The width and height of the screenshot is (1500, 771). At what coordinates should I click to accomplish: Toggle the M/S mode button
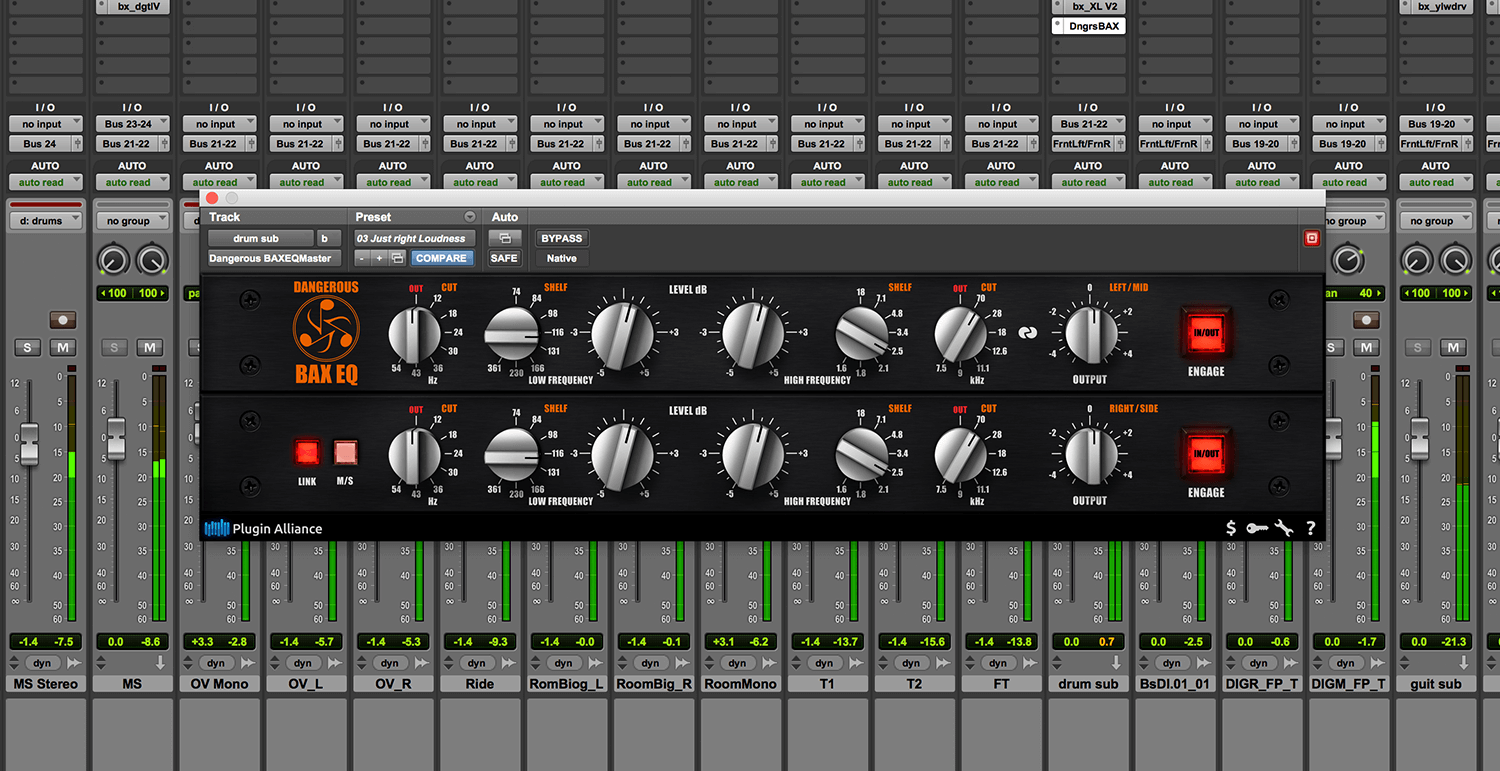[345, 453]
